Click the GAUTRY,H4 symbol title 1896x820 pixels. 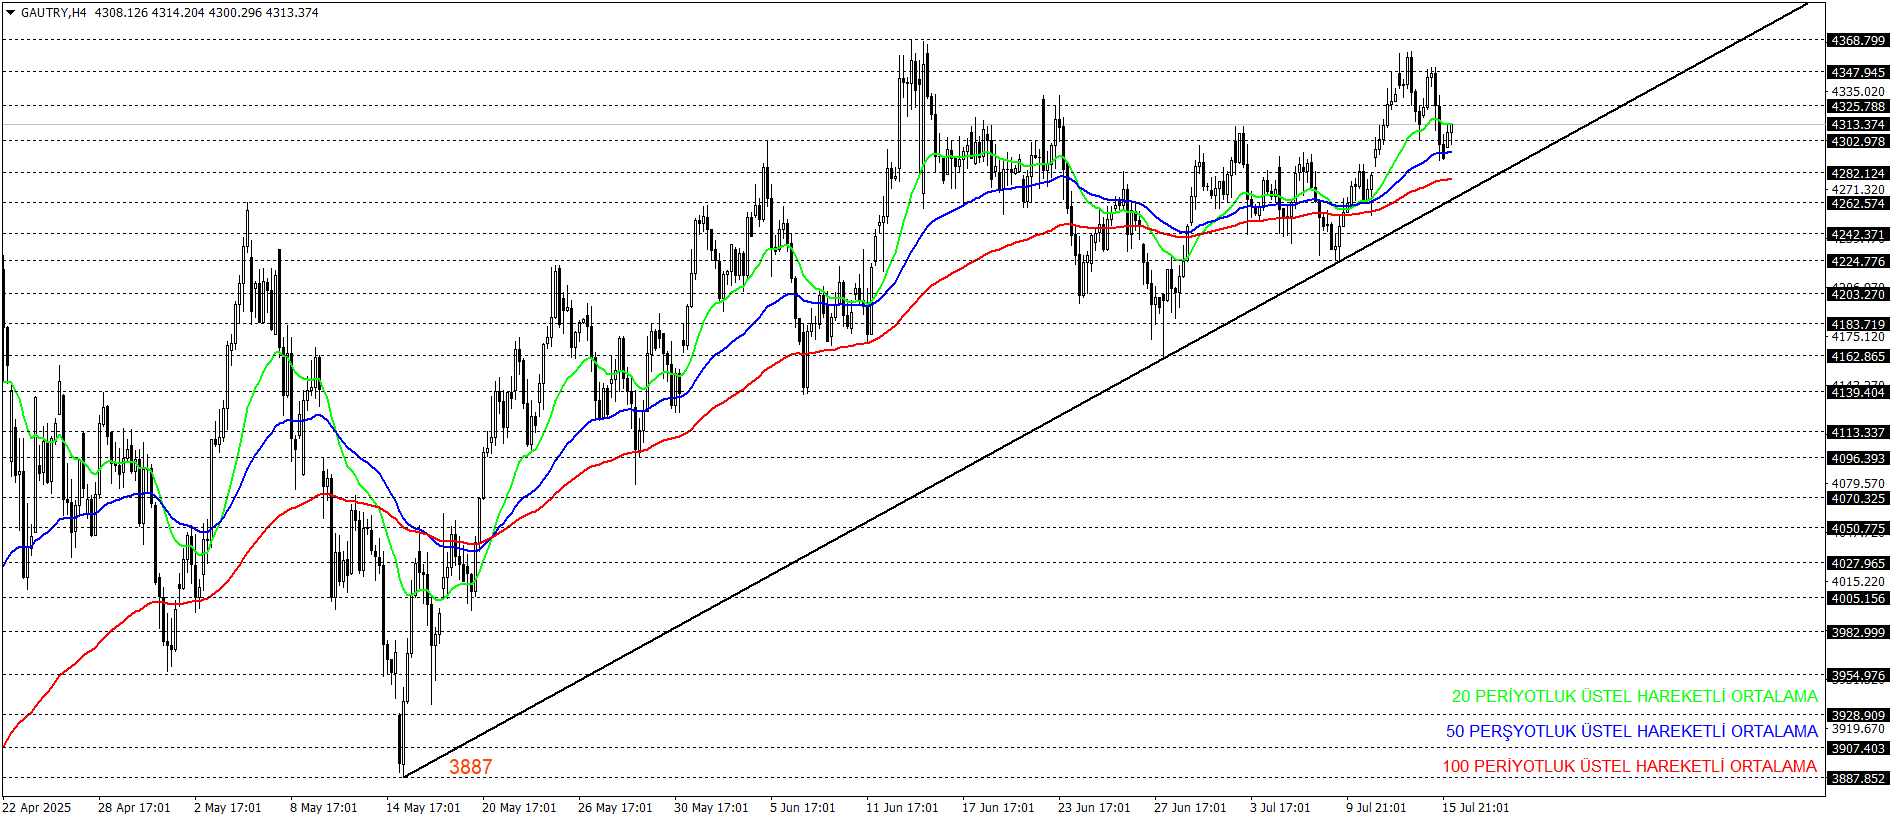tap(54, 13)
